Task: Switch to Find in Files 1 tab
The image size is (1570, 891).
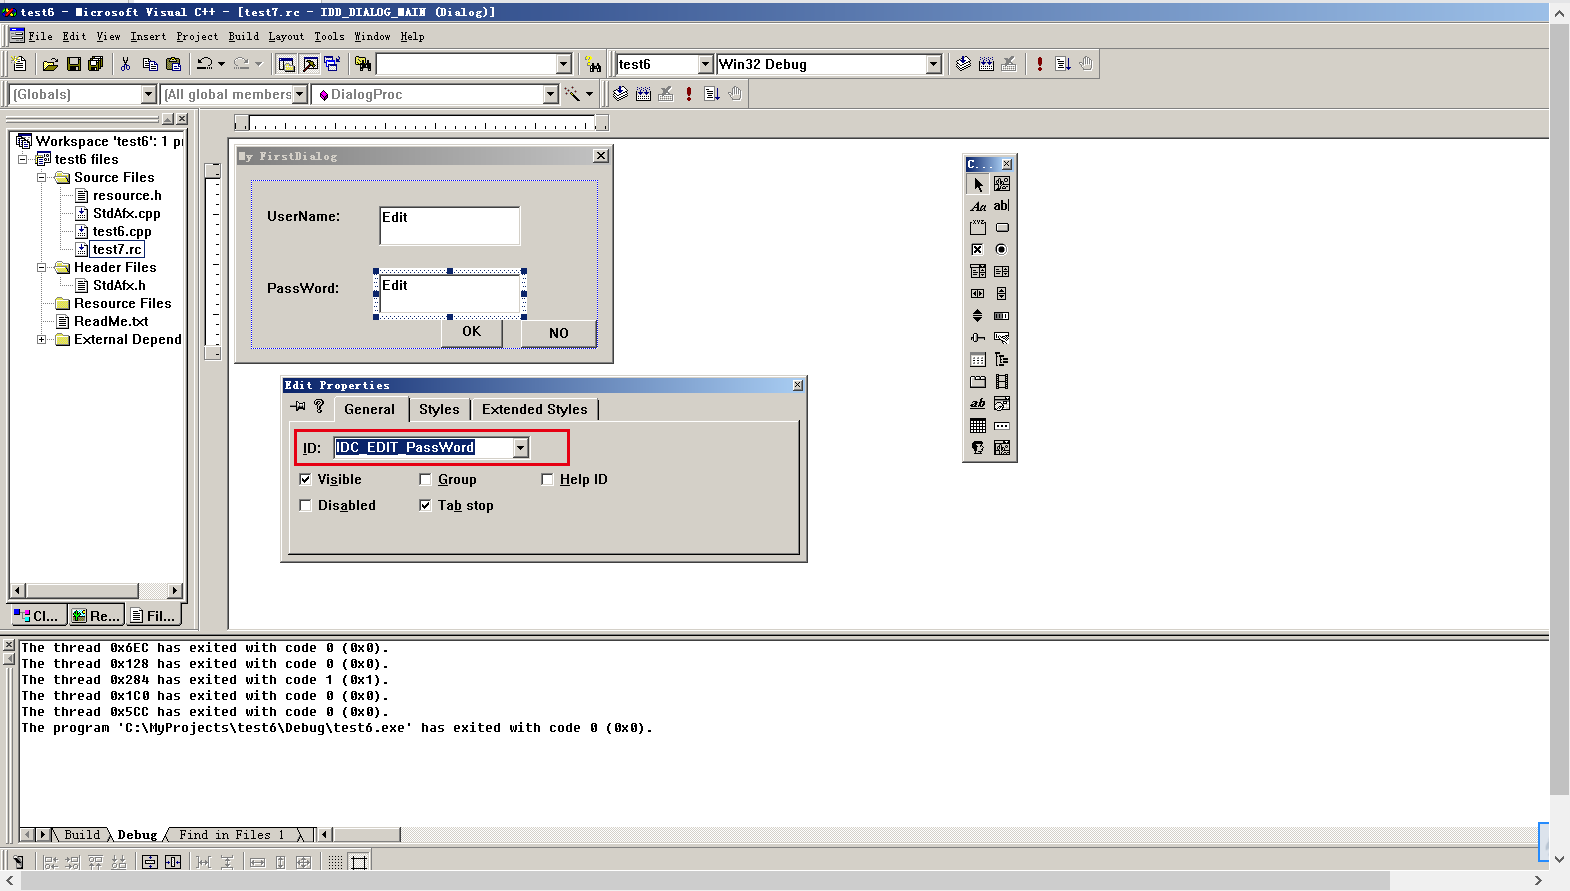Action: pyautogui.click(x=232, y=835)
